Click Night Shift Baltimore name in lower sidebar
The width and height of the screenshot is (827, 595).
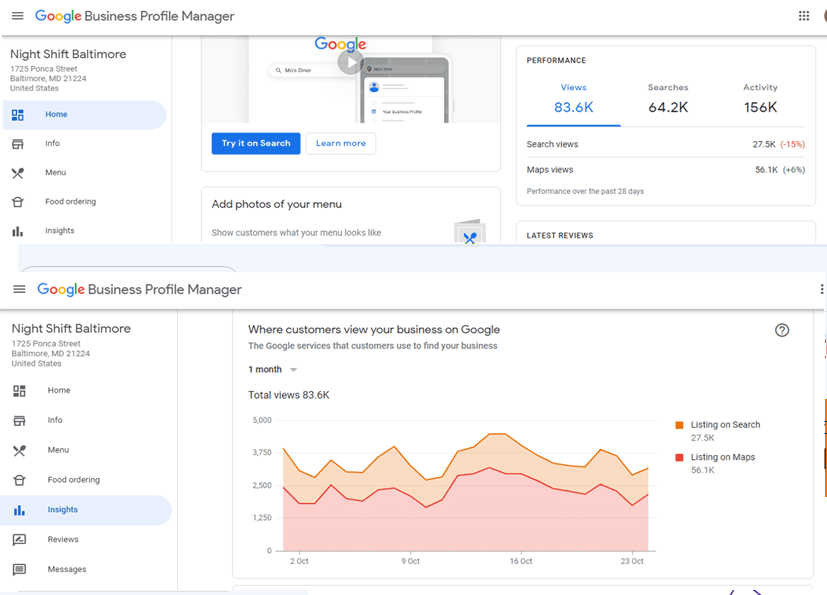pos(71,329)
